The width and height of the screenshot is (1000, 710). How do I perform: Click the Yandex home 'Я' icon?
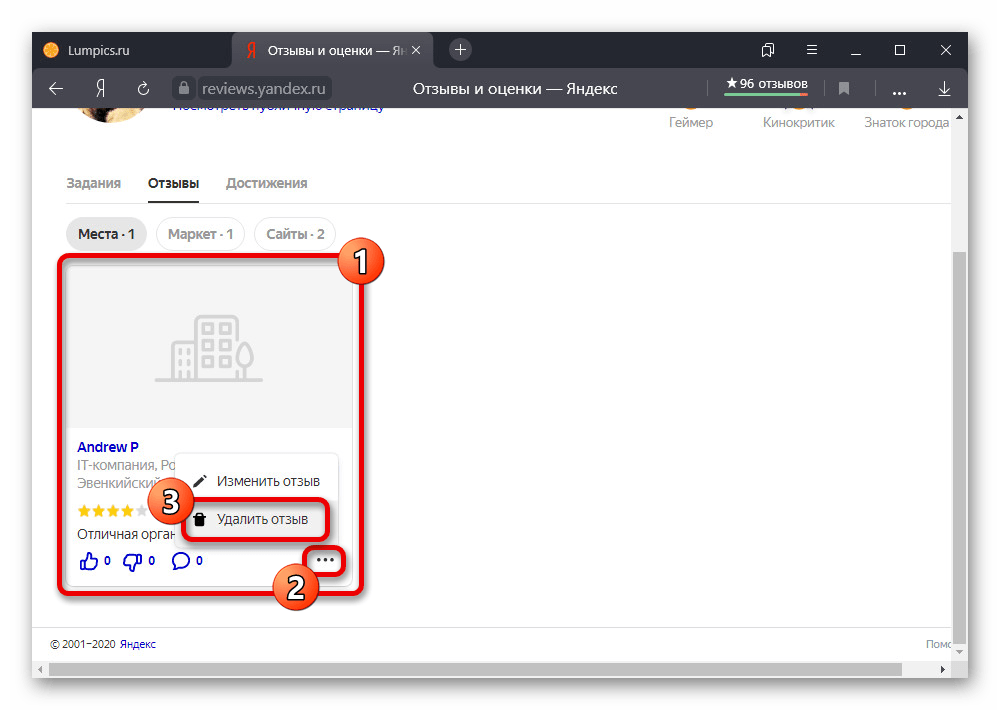(100, 89)
